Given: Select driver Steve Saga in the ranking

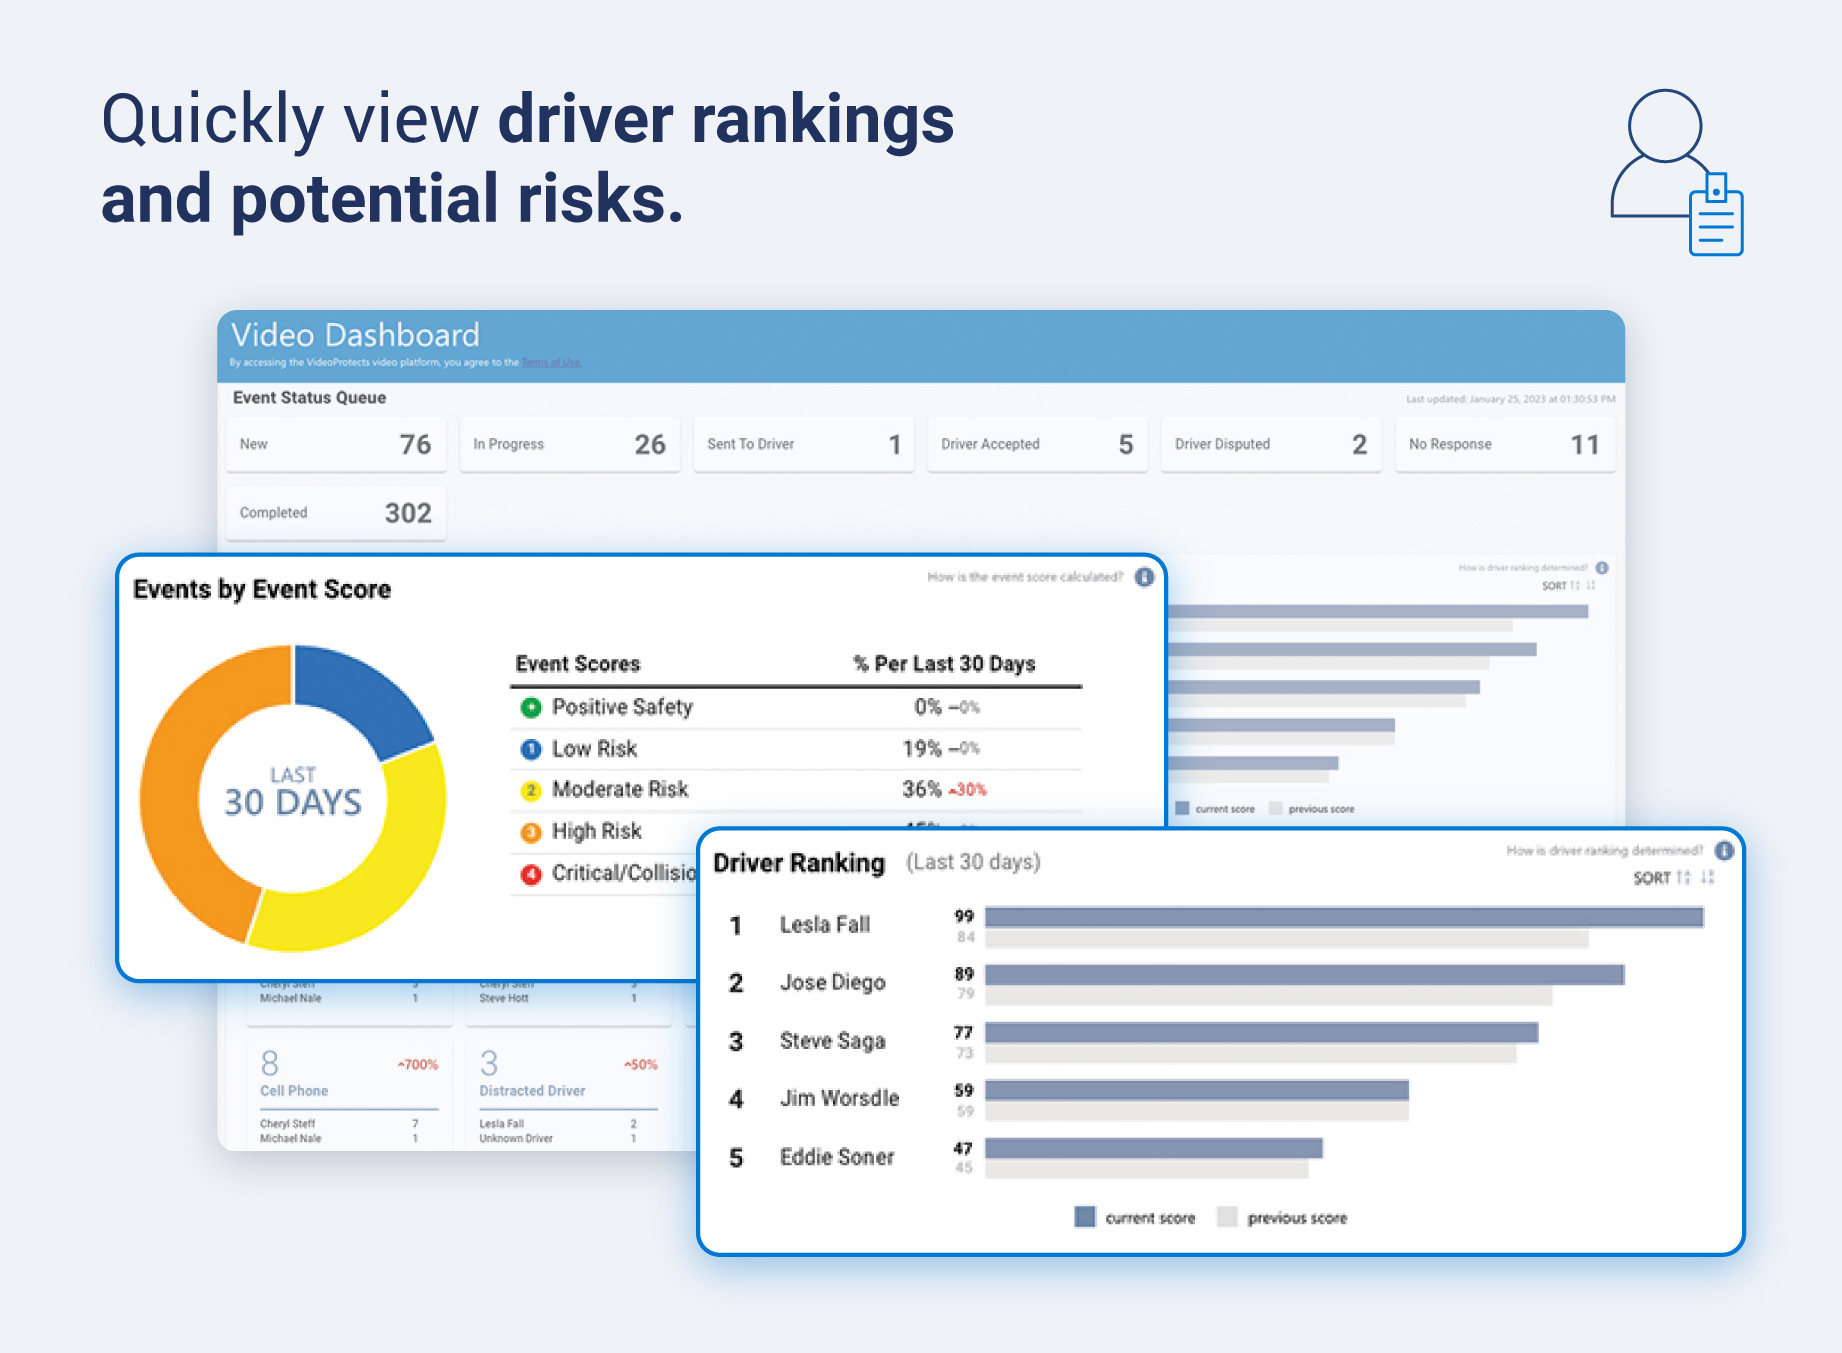Looking at the screenshot, I should 833,1041.
